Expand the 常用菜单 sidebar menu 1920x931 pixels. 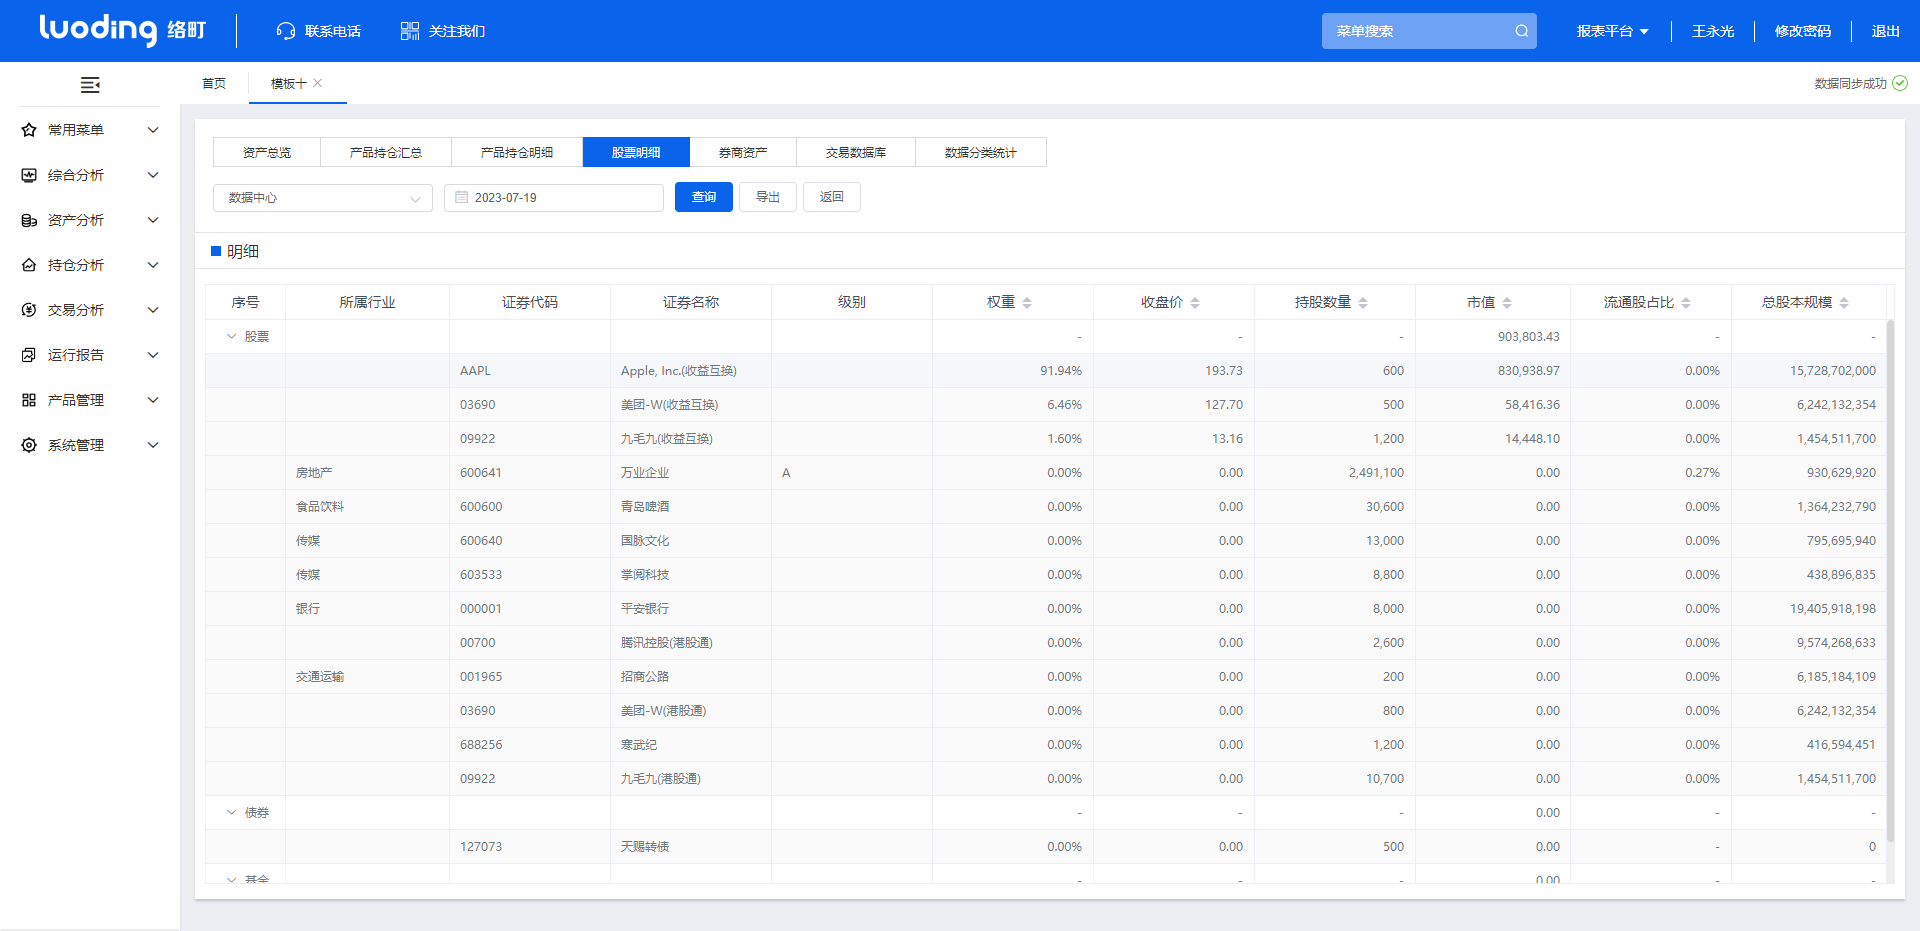click(153, 130)
